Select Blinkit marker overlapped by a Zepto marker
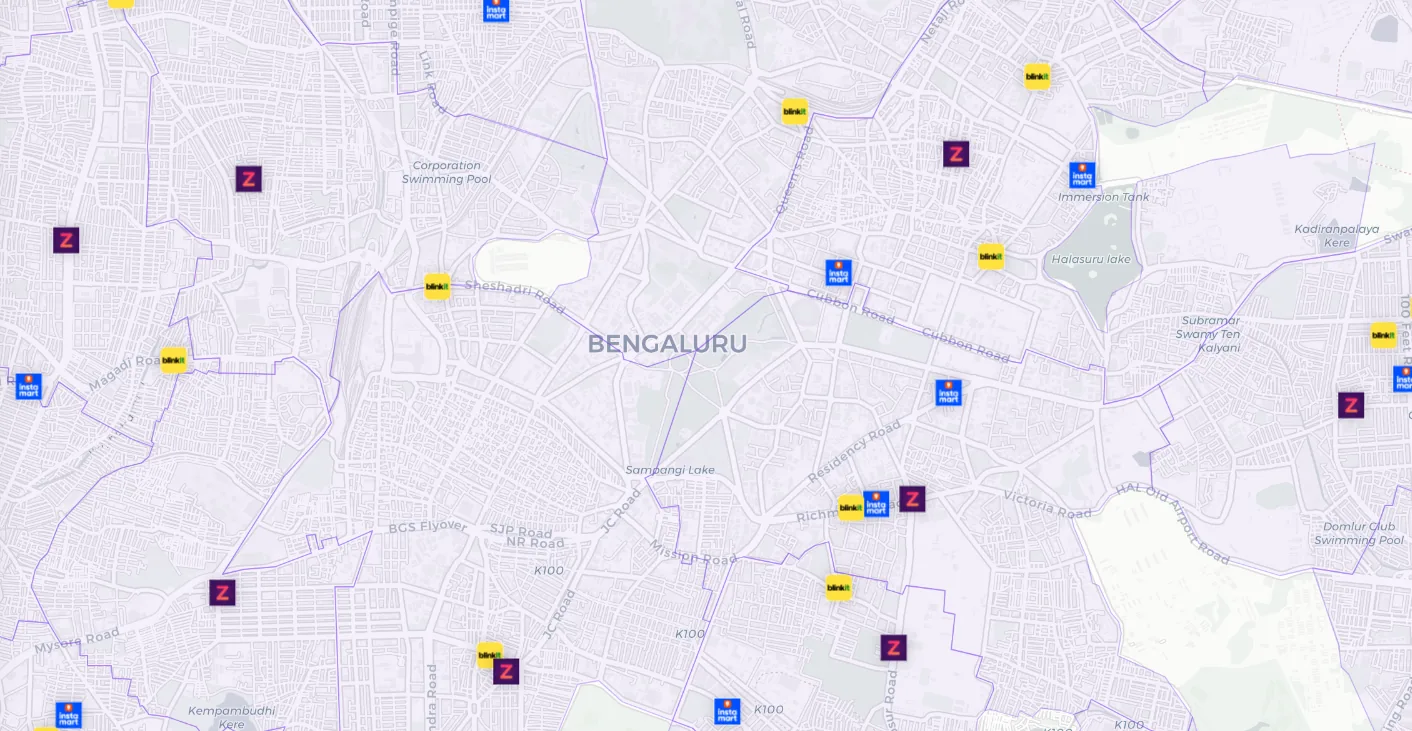Screen dimensions: 1412x731 point(488,655)
